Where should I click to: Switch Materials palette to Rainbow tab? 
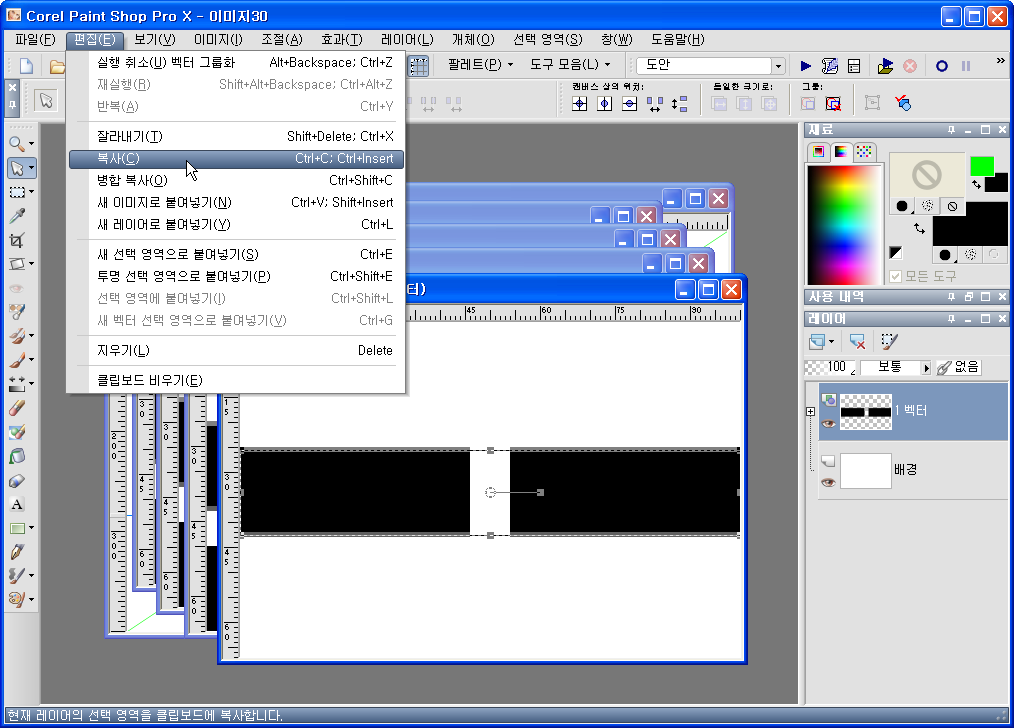point(841,151)
